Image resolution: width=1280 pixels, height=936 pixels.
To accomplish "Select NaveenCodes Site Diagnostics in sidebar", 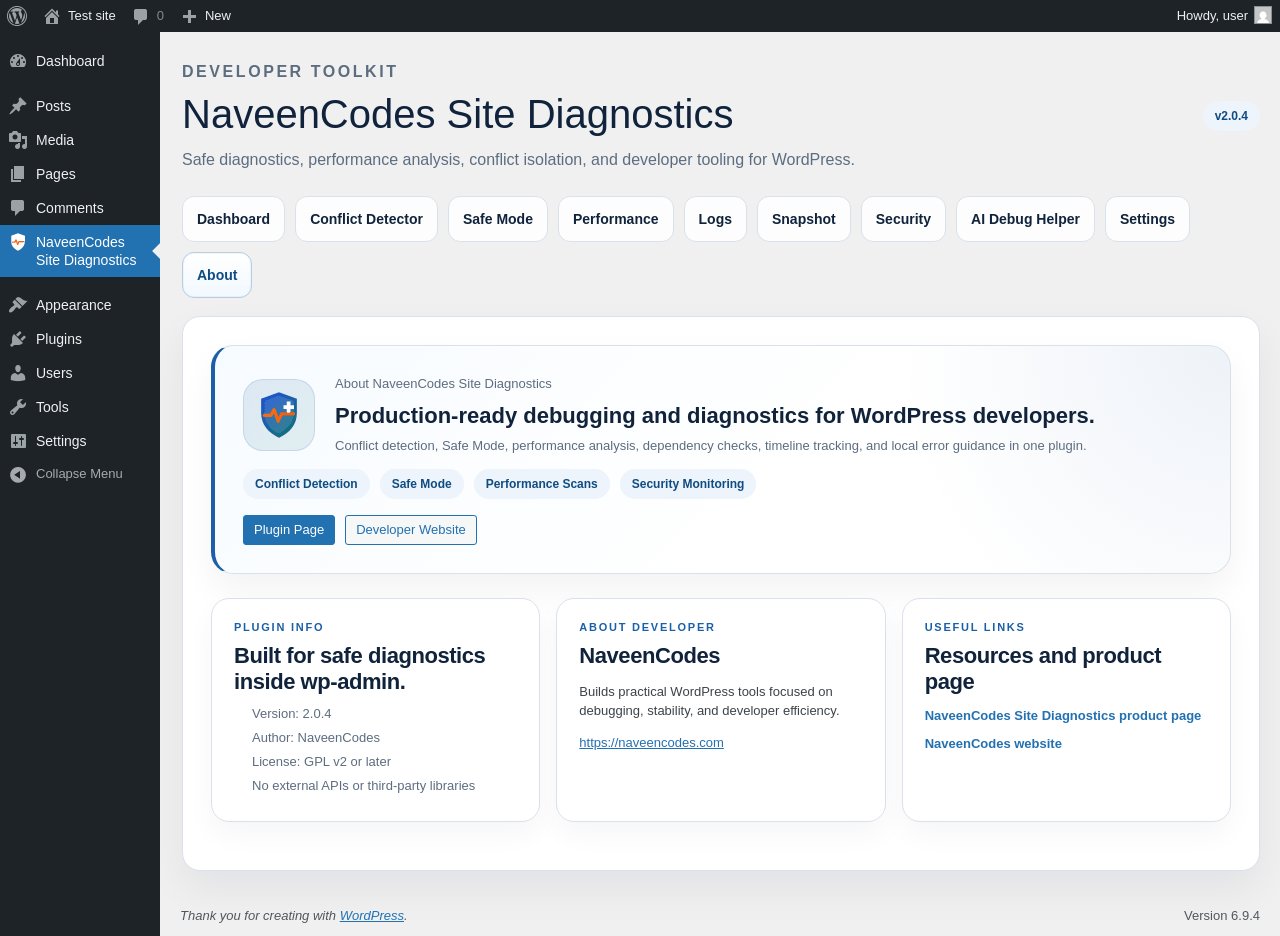I will [80, 251].
